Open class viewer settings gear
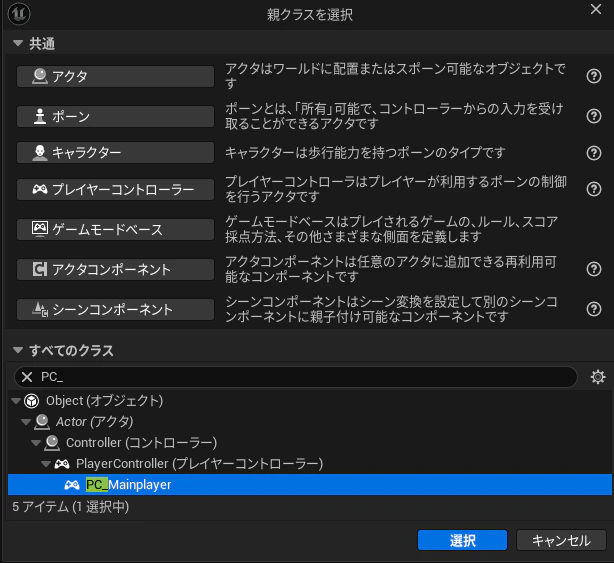614x563 pixels. click(598, 377)
